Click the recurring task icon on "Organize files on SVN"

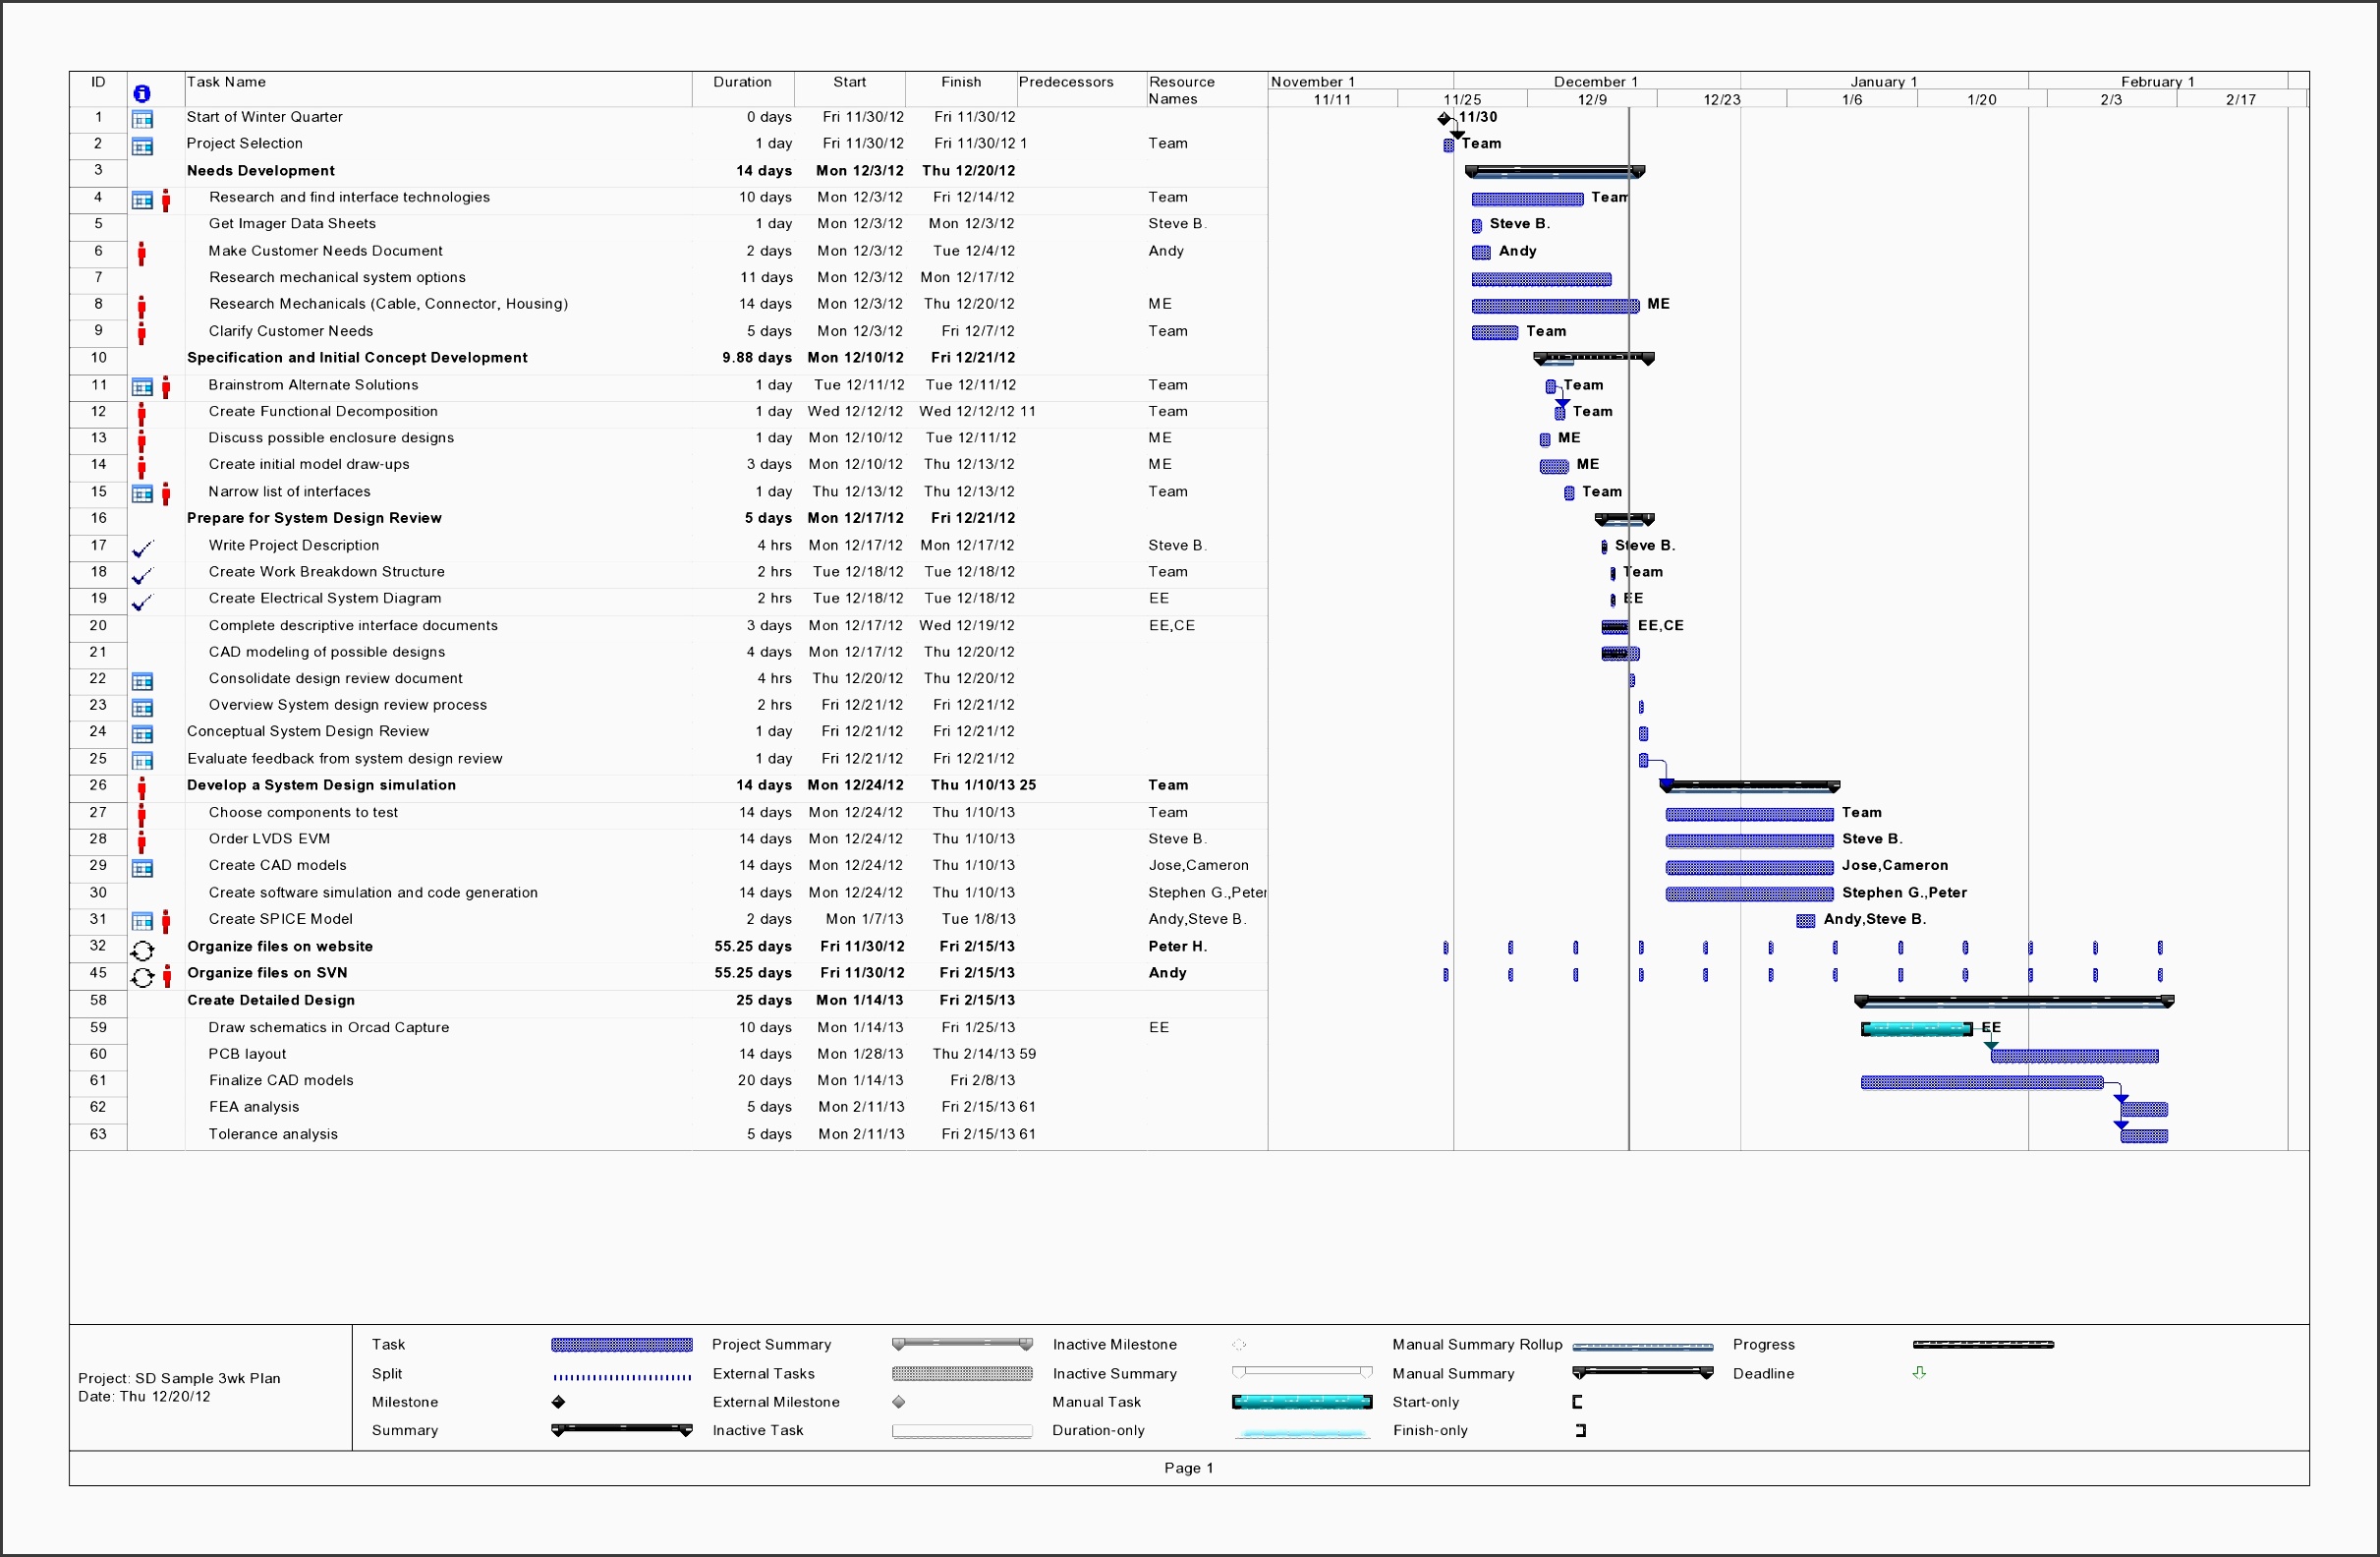[x=143, y=976]
